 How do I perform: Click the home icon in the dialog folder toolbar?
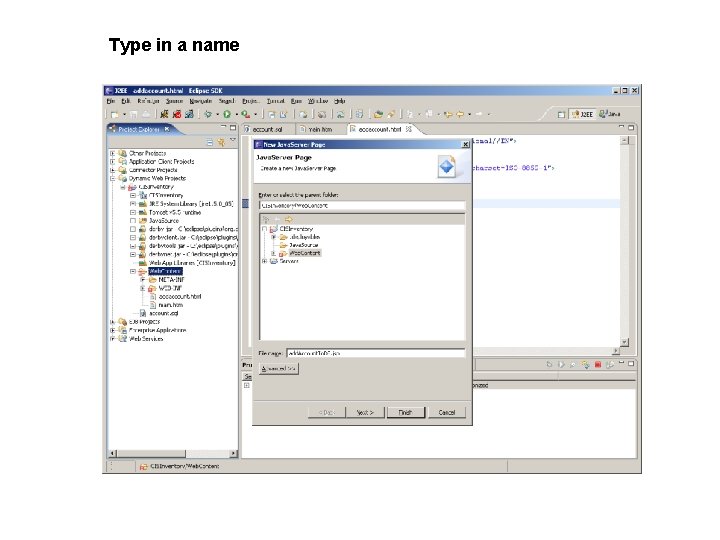265,219
